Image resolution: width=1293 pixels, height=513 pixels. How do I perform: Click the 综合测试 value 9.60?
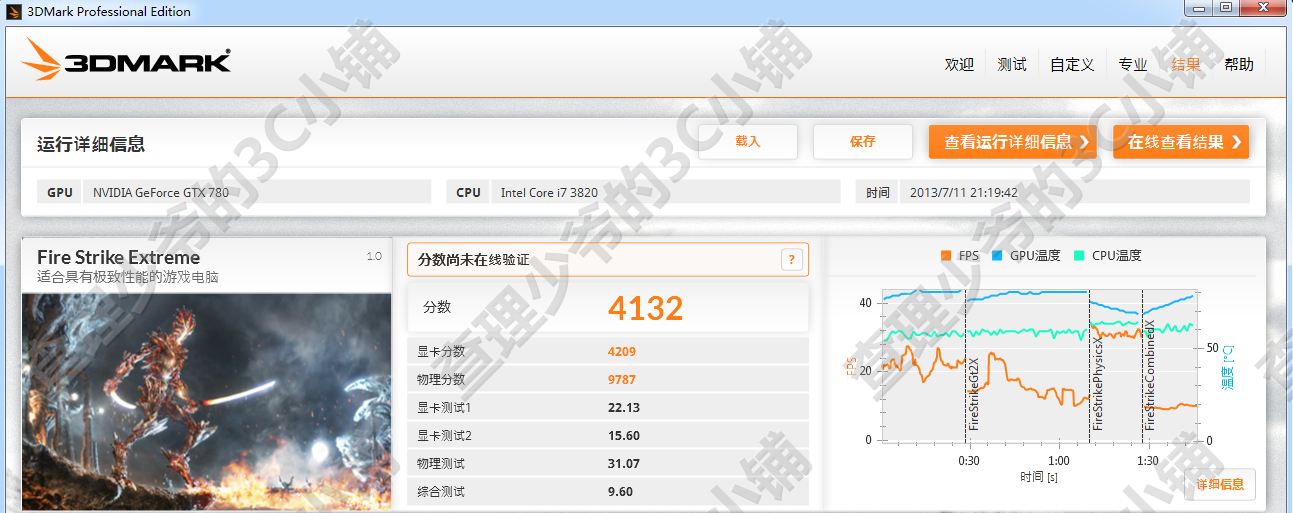click(x=620, y=492)
